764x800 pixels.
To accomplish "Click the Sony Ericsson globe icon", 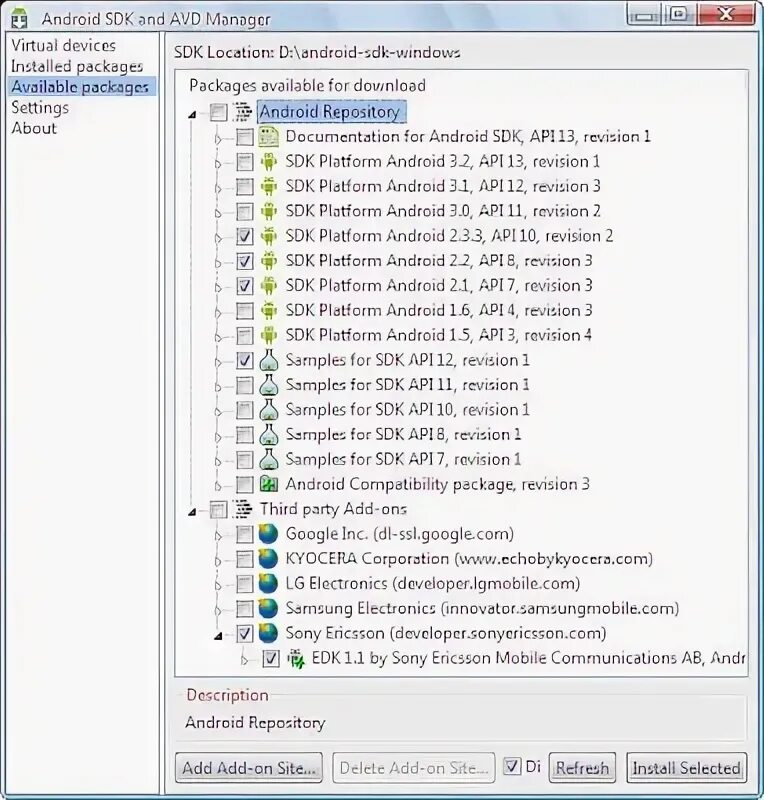I will coord(268,634).
